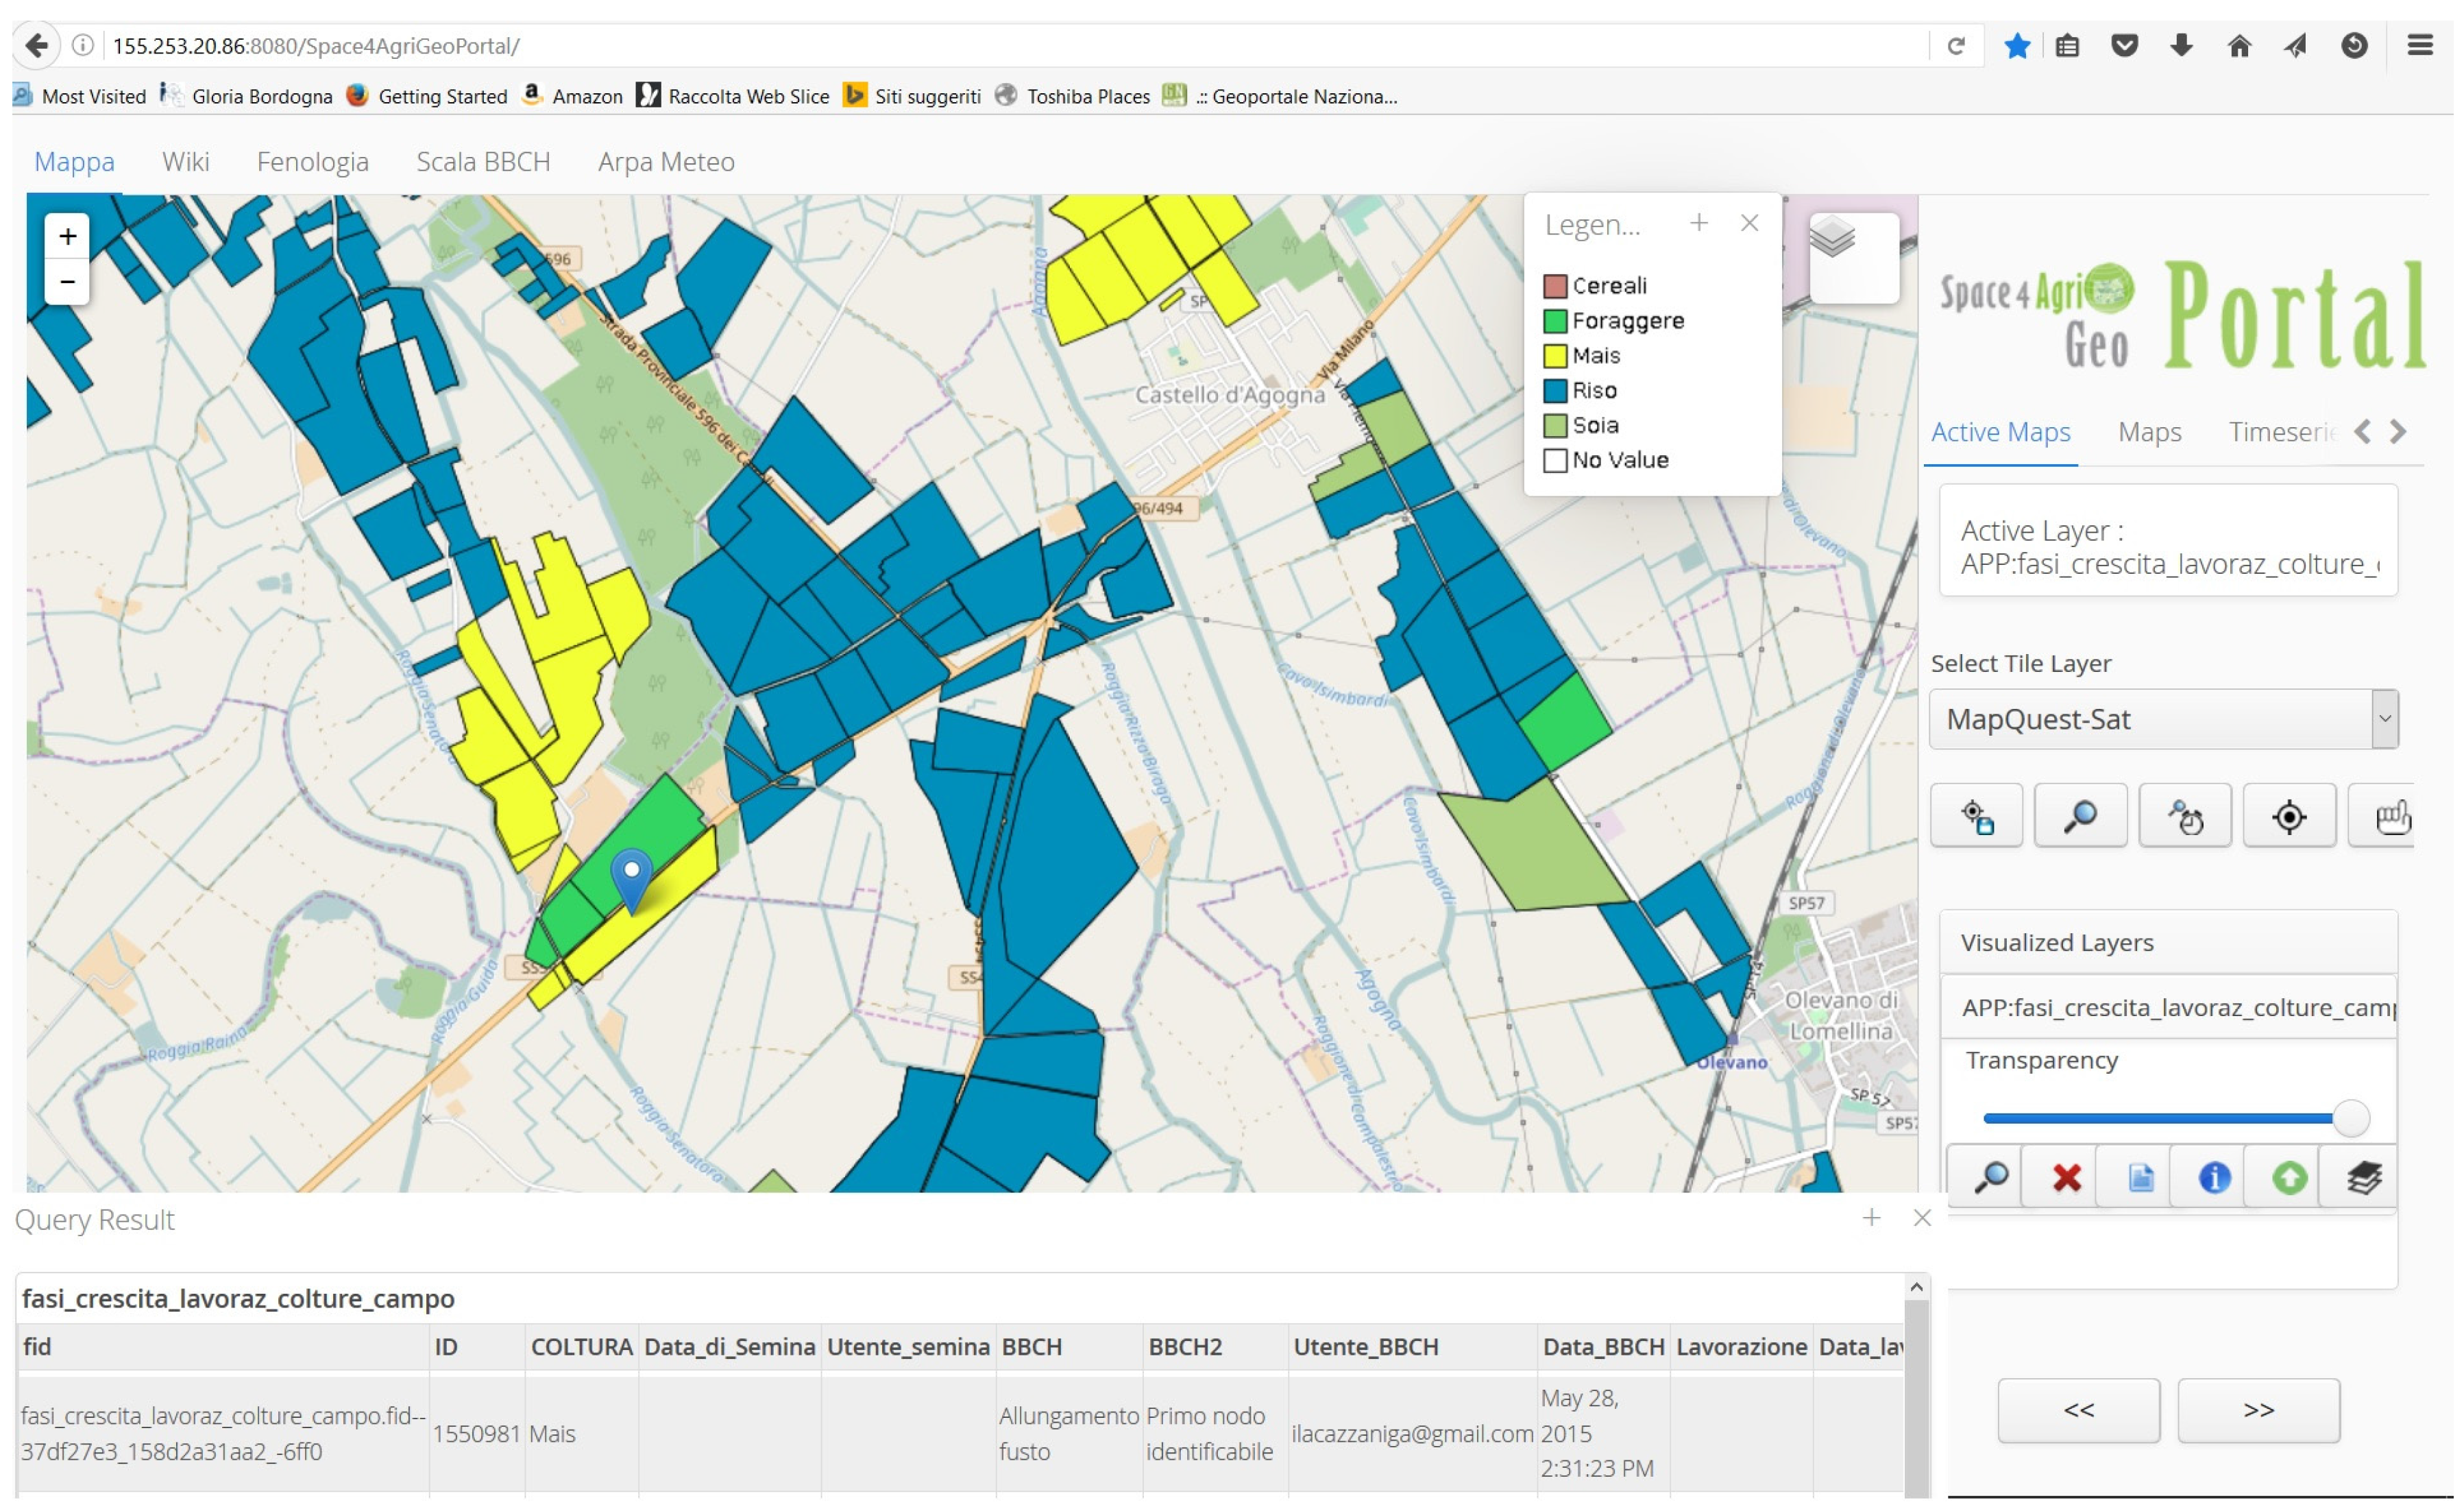
Task: Switch to the Wiki tab
Action: pos(186,161)
